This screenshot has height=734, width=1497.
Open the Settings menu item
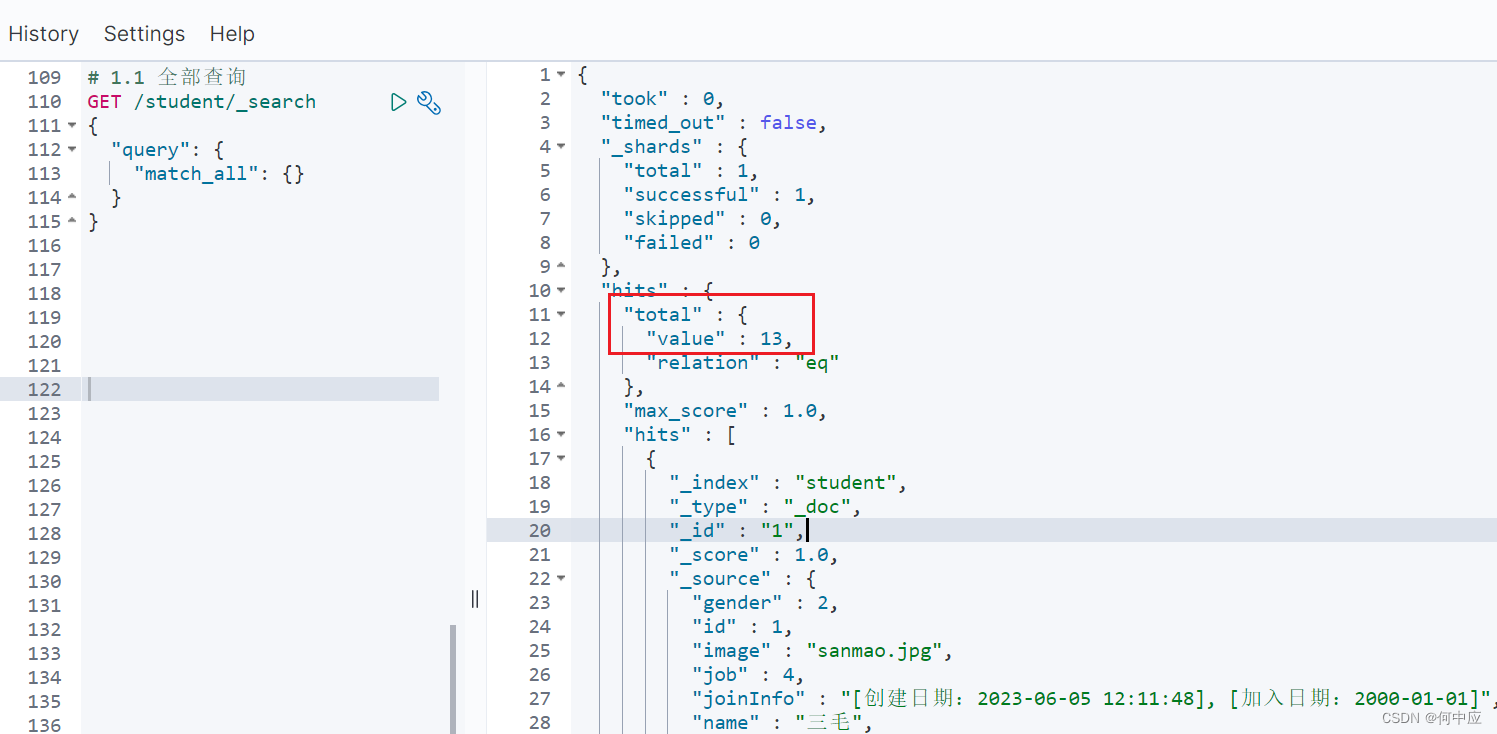click(144, 34)
